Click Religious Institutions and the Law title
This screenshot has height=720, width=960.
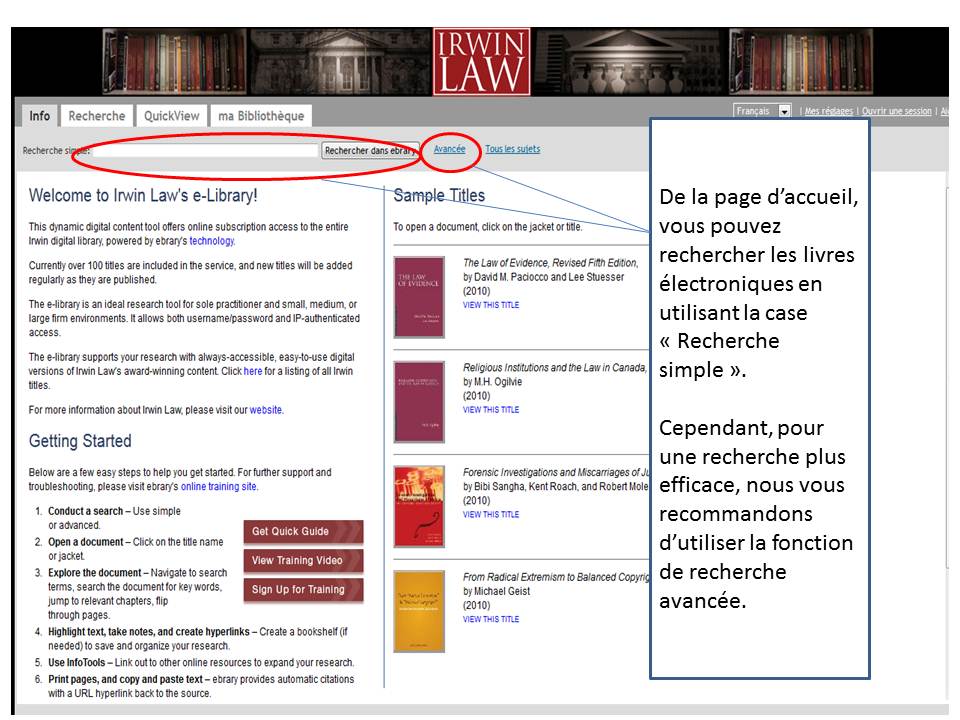point(555,367)
